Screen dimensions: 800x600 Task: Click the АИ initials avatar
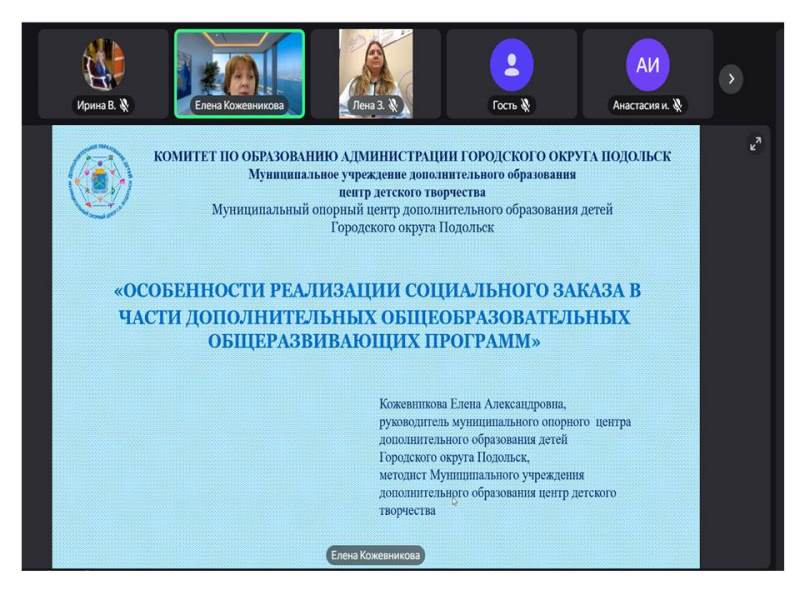click(x=647, y=65)
